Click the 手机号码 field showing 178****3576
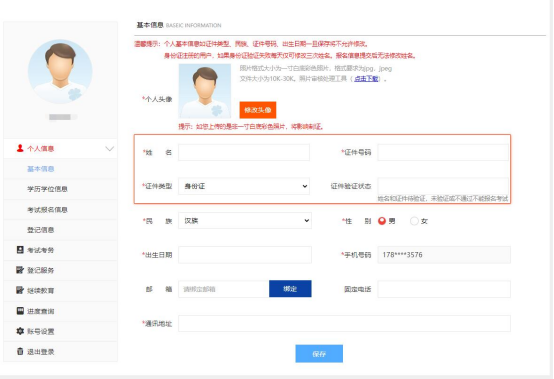Screen dimensions: 554x379 click(x=444, y=255)
